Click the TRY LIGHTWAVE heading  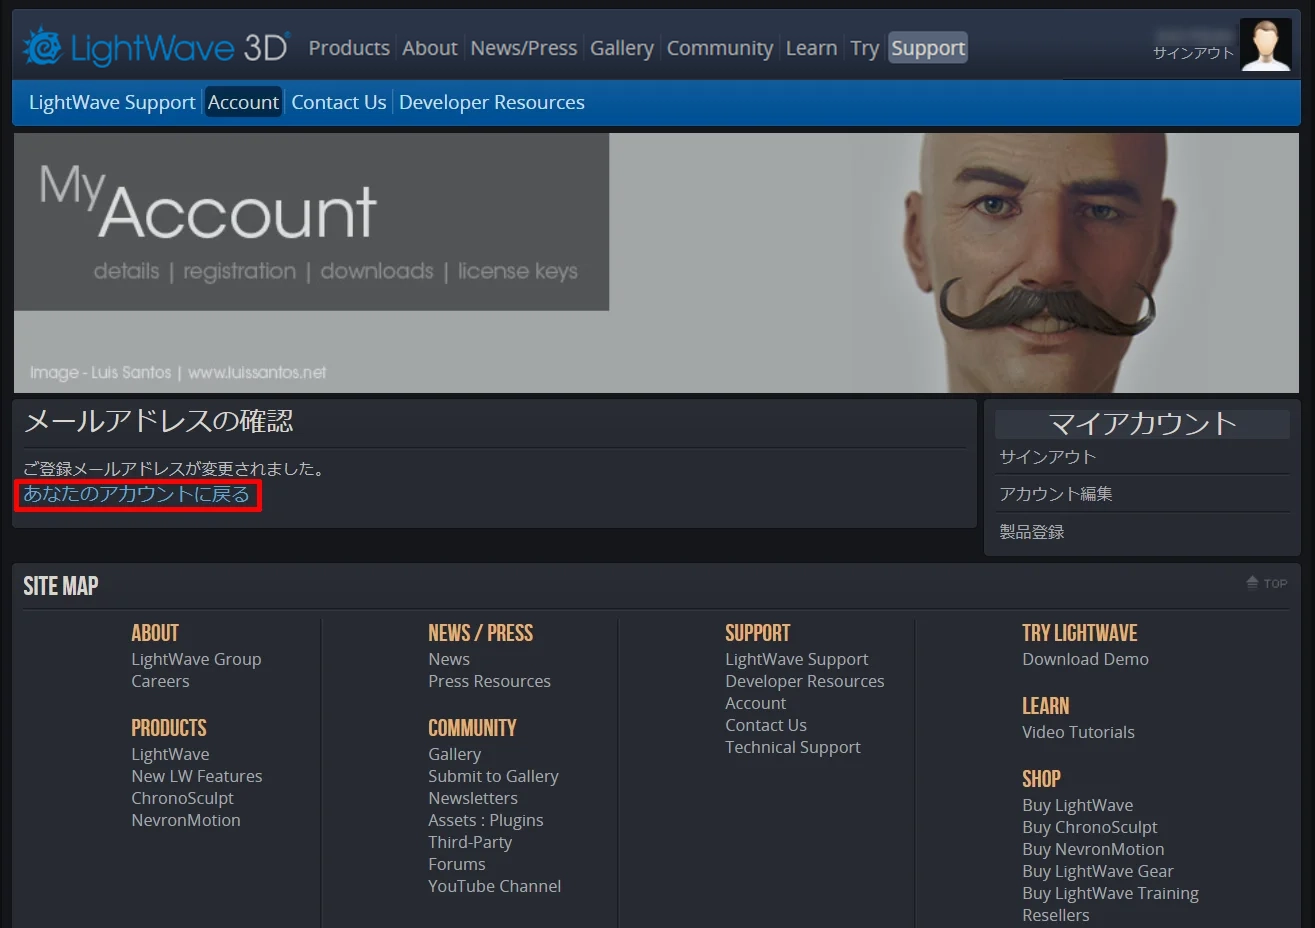point(1080,633)
